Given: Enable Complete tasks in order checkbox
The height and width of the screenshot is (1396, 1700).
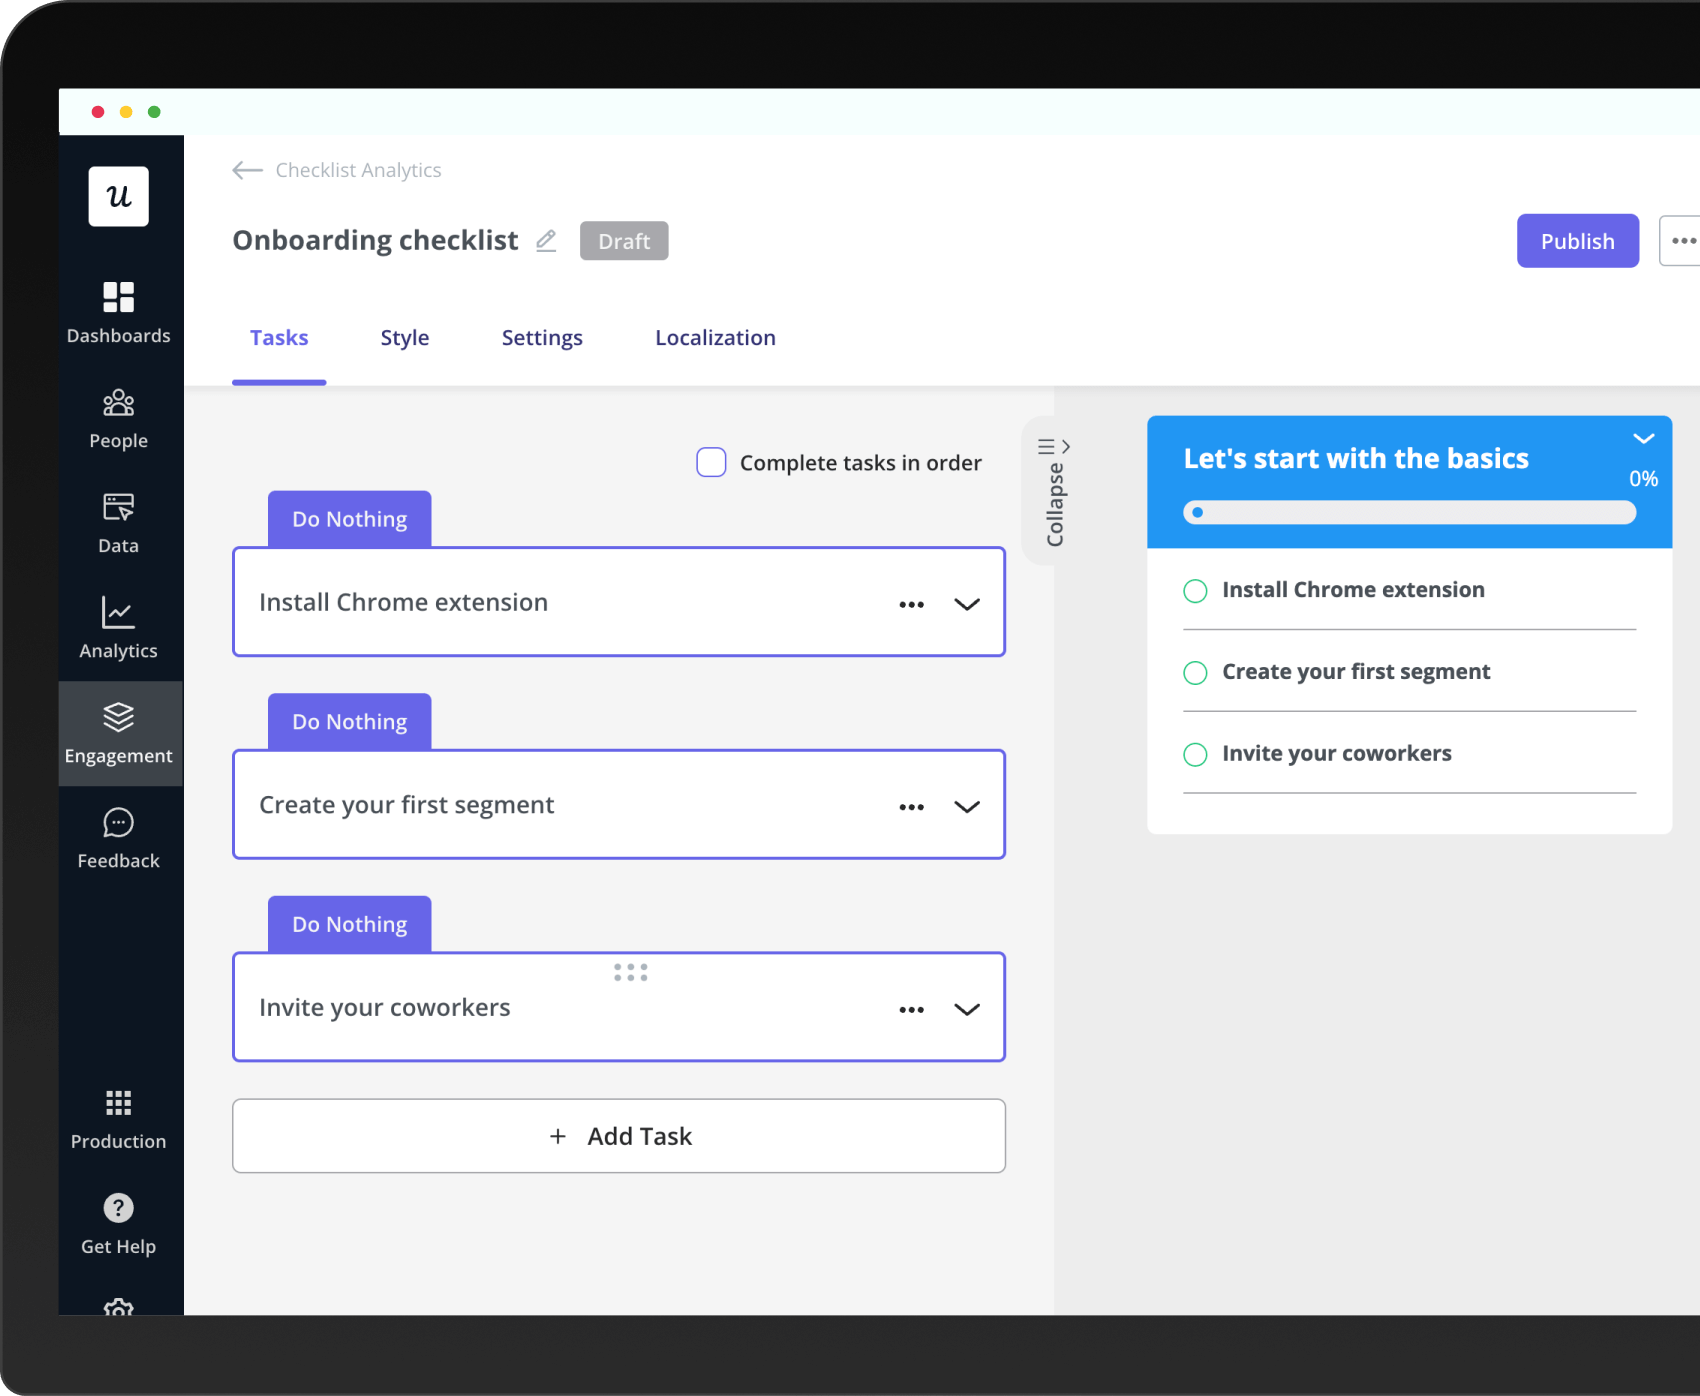Looking at the screenshot, I should pyautogui.click(x=711, y=462).
